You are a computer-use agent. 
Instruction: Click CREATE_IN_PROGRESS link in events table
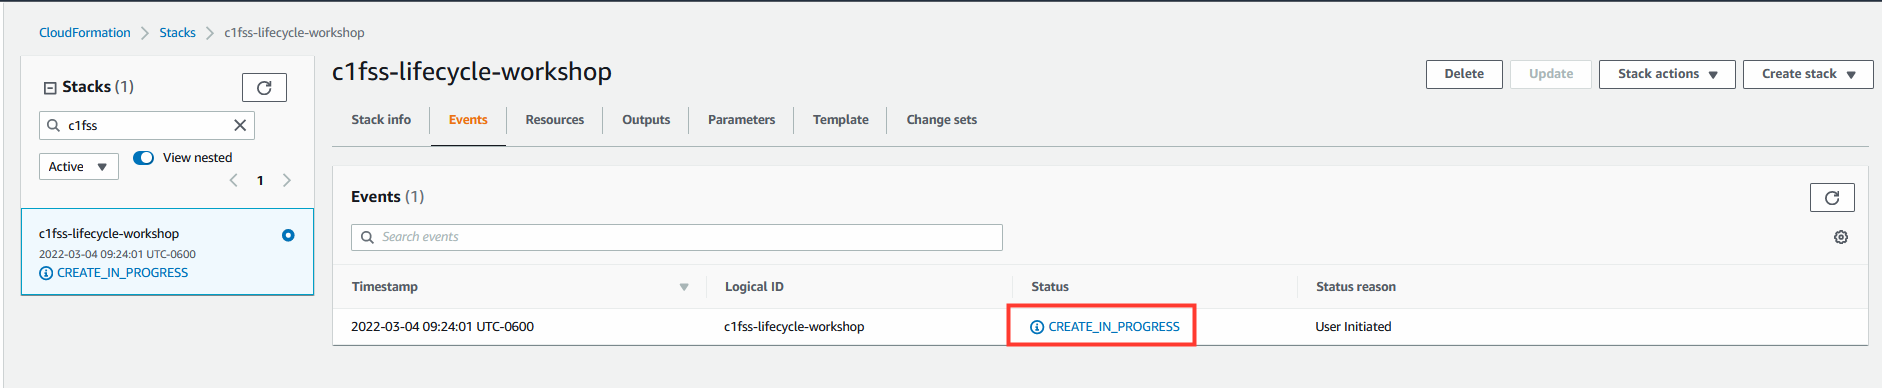pos(1114,327)
